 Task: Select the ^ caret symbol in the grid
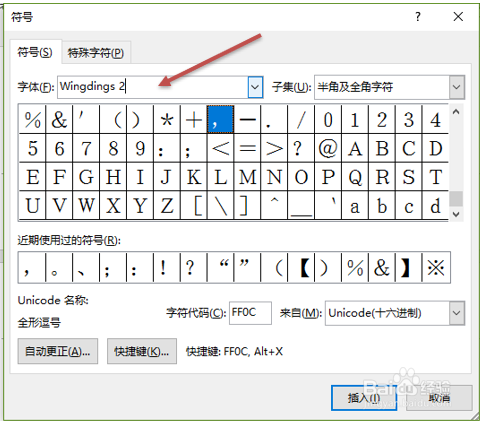click(x=274, y=205)
